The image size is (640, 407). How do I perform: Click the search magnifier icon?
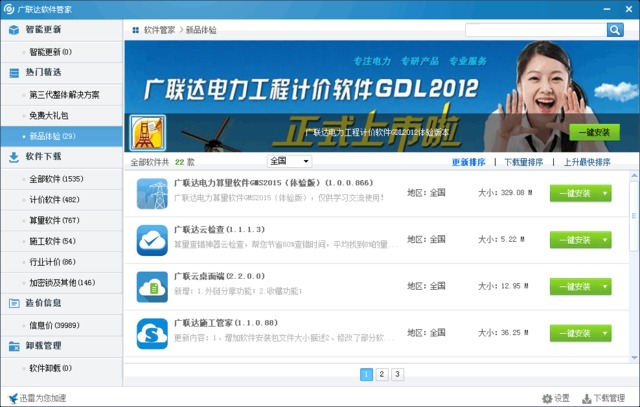point(615,30)
